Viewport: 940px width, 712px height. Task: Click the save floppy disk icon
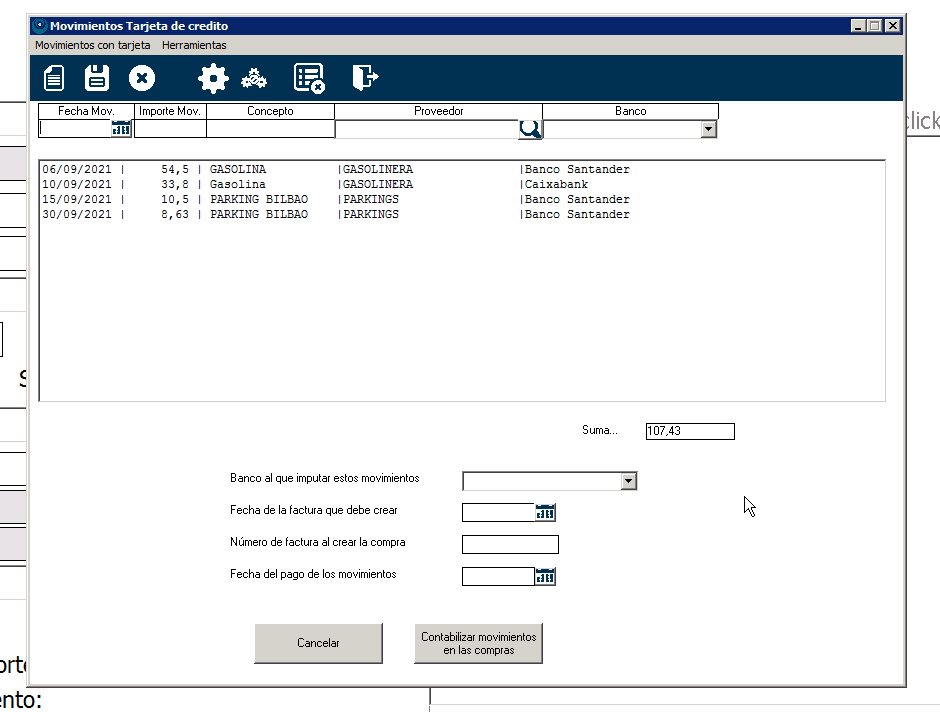point(97,78)
